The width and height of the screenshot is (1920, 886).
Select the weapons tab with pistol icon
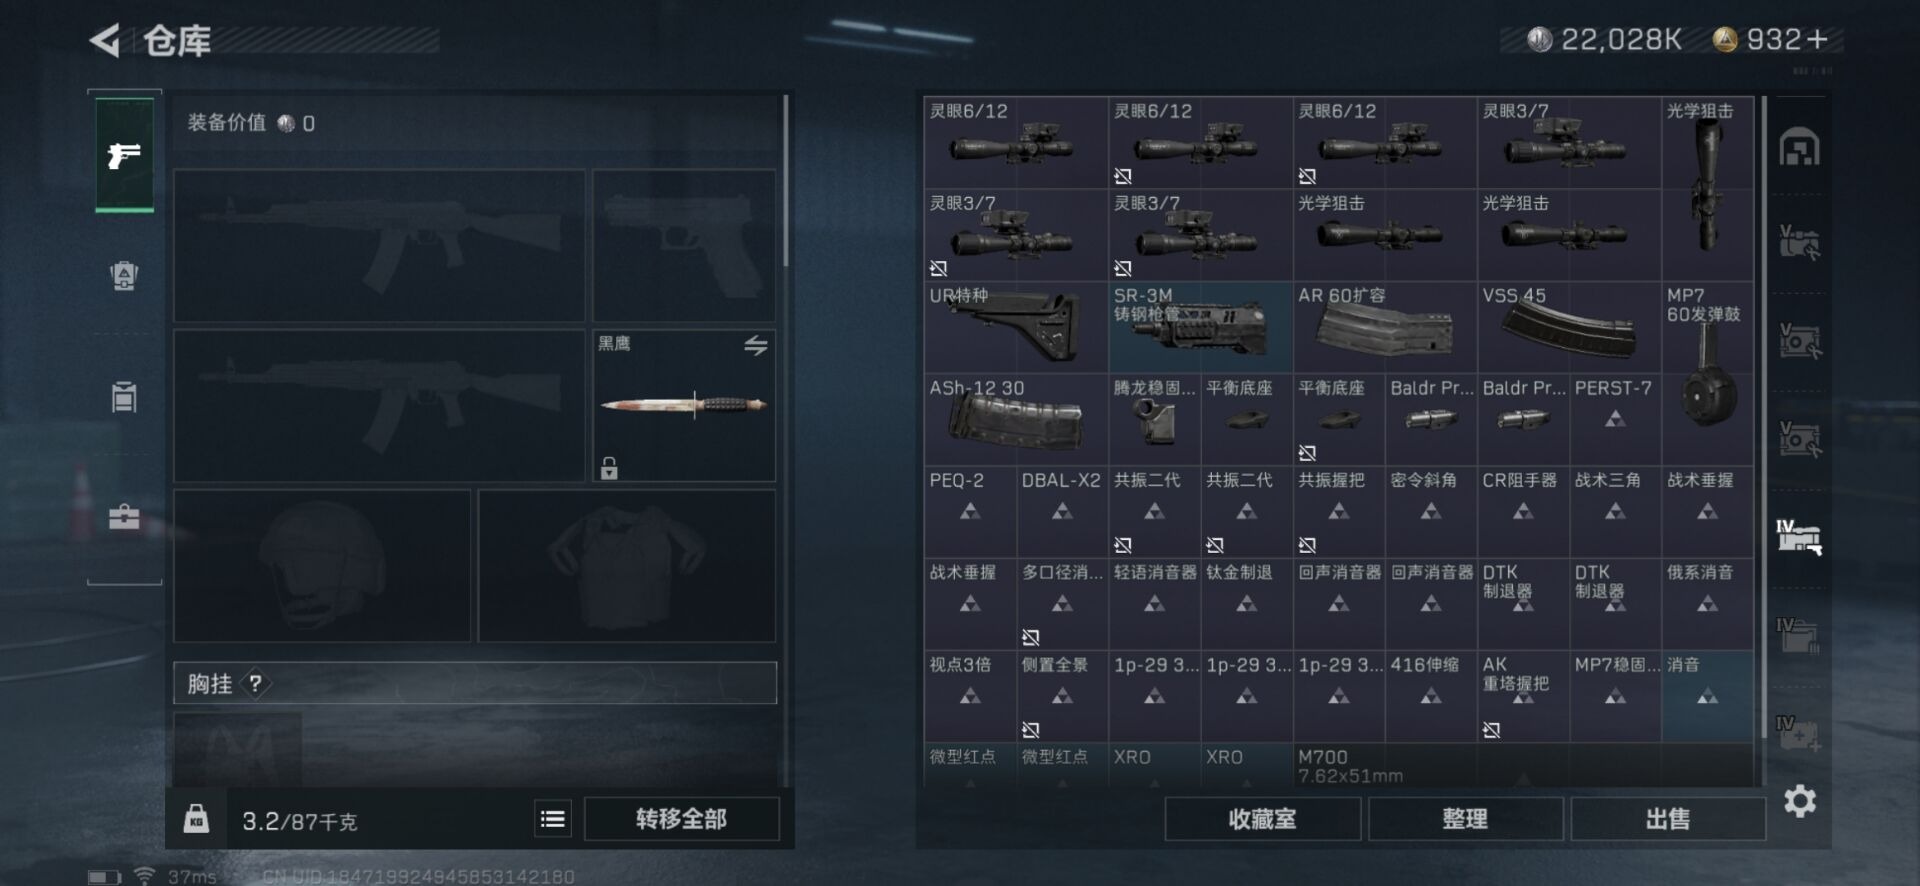124,155
